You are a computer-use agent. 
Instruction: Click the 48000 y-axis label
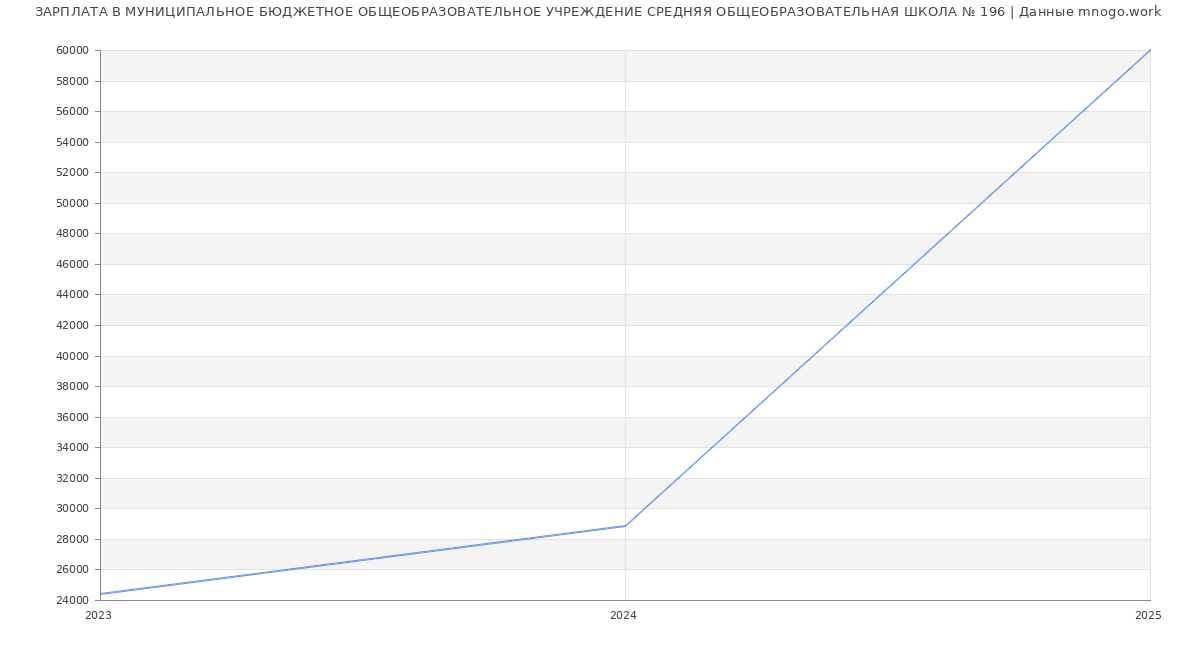coord(72,233)
